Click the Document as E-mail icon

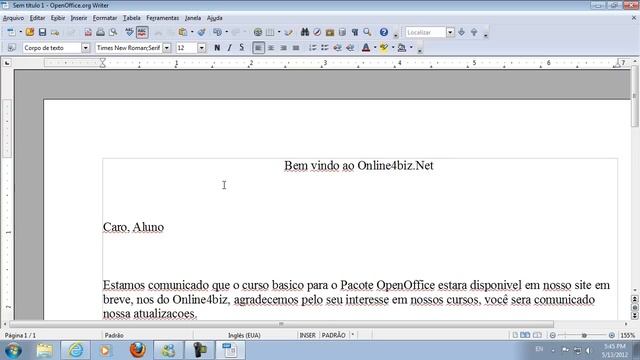click(x=55, y=32)
